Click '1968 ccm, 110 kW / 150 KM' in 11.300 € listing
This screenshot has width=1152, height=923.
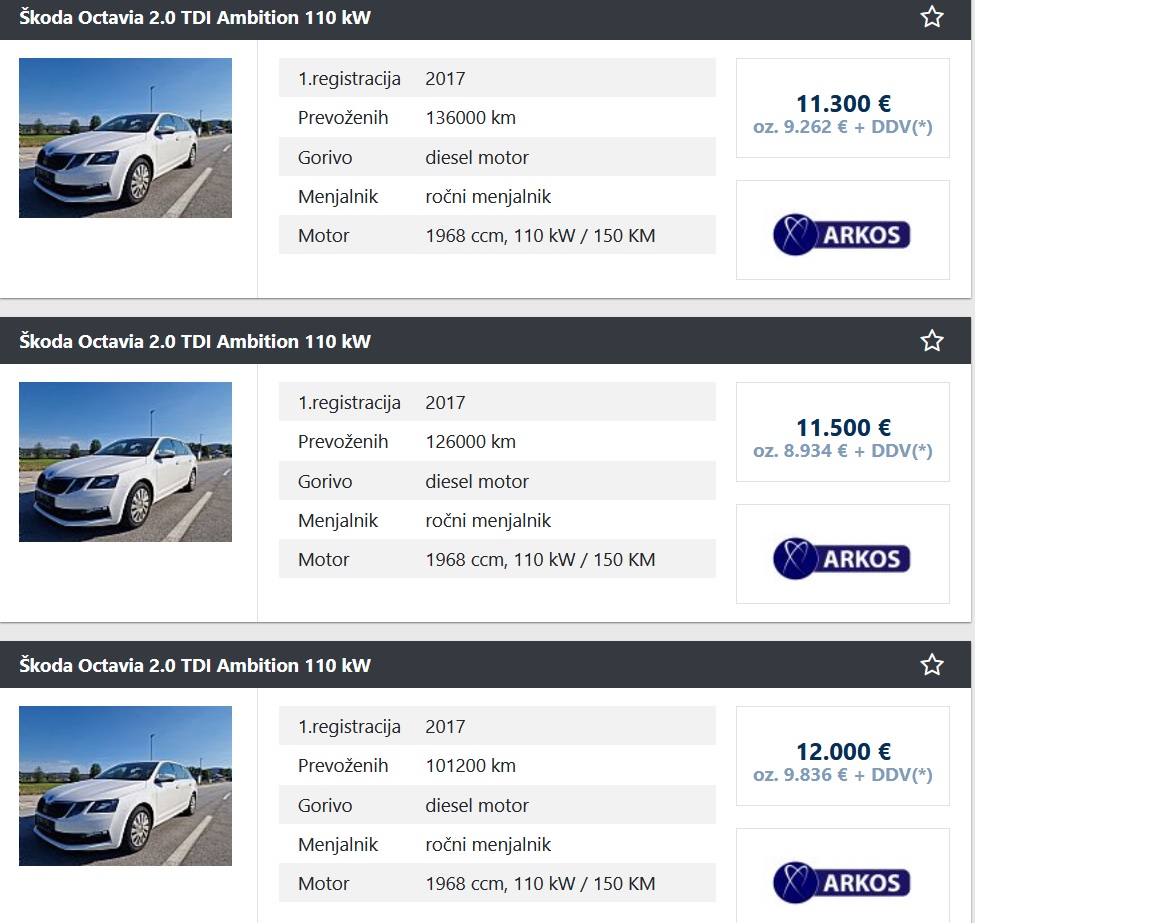point(540,236)
